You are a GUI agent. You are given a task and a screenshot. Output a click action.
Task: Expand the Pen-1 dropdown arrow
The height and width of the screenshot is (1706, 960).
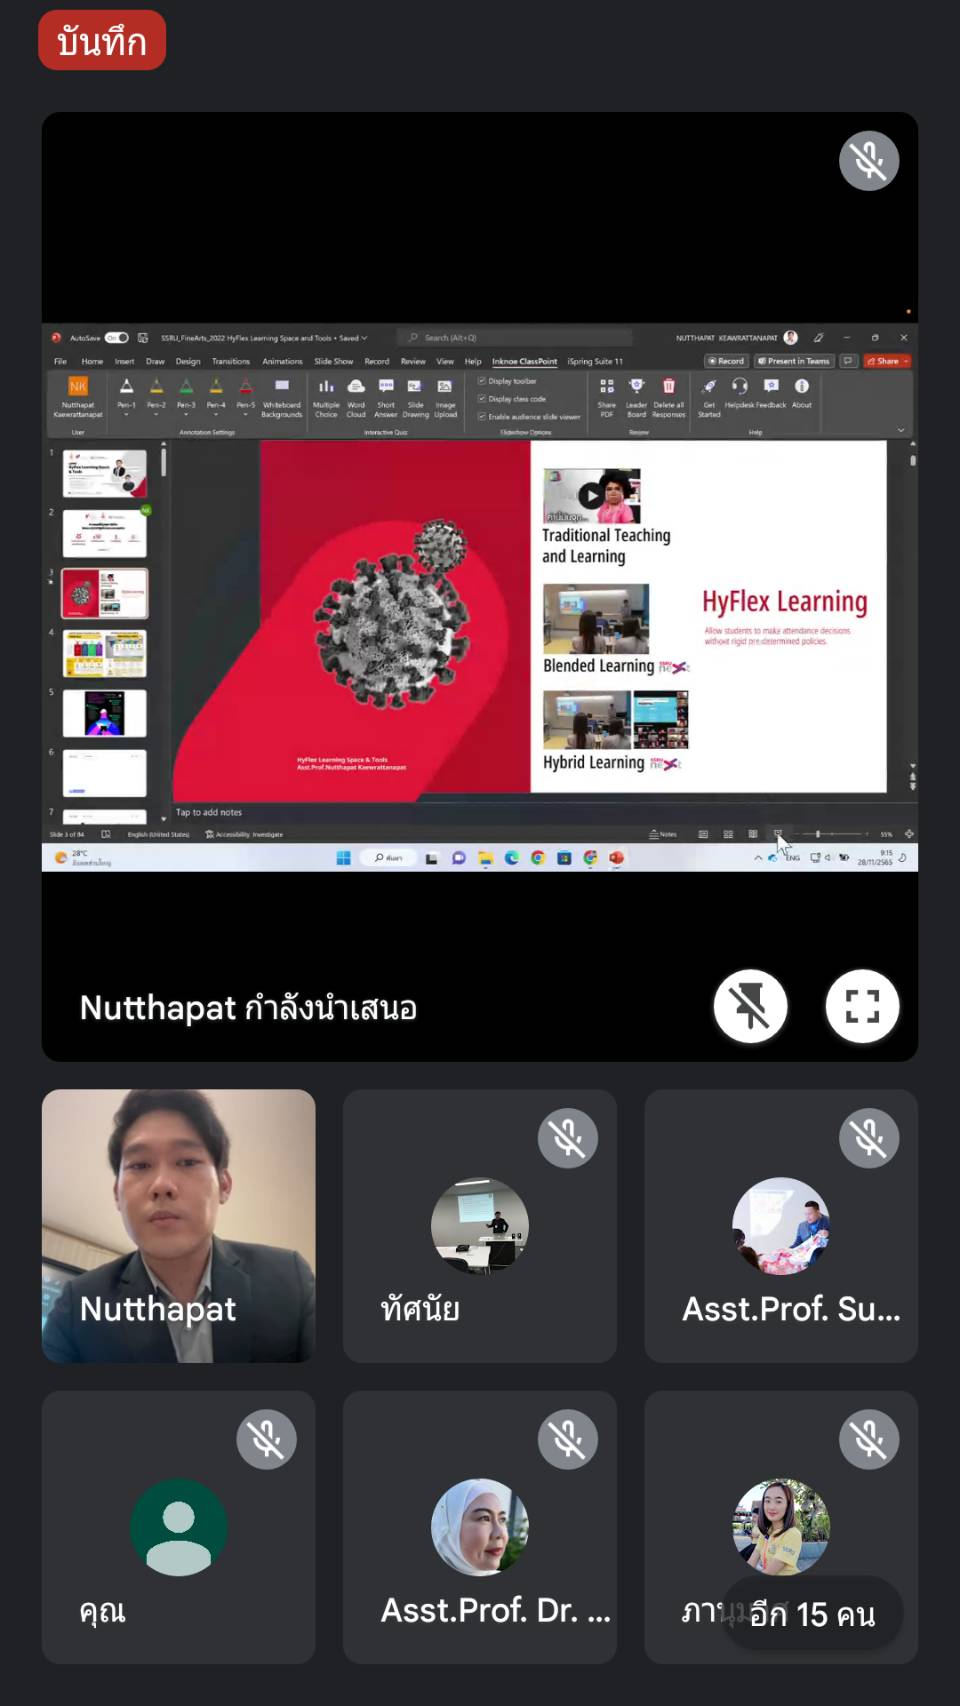[126, 414]
